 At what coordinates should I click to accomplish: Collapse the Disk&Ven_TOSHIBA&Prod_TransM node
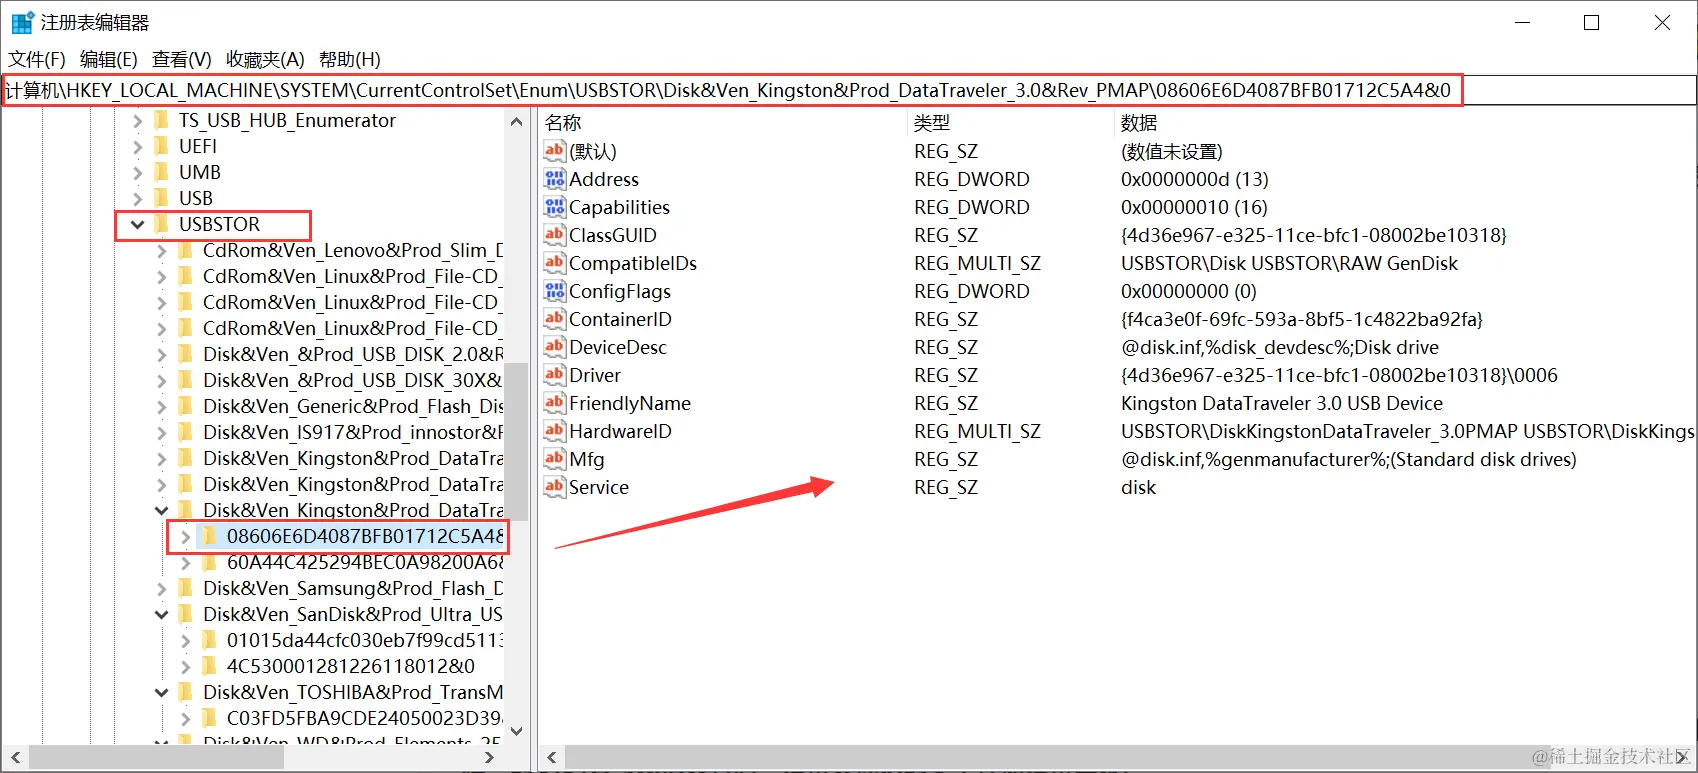pos(162,693)
